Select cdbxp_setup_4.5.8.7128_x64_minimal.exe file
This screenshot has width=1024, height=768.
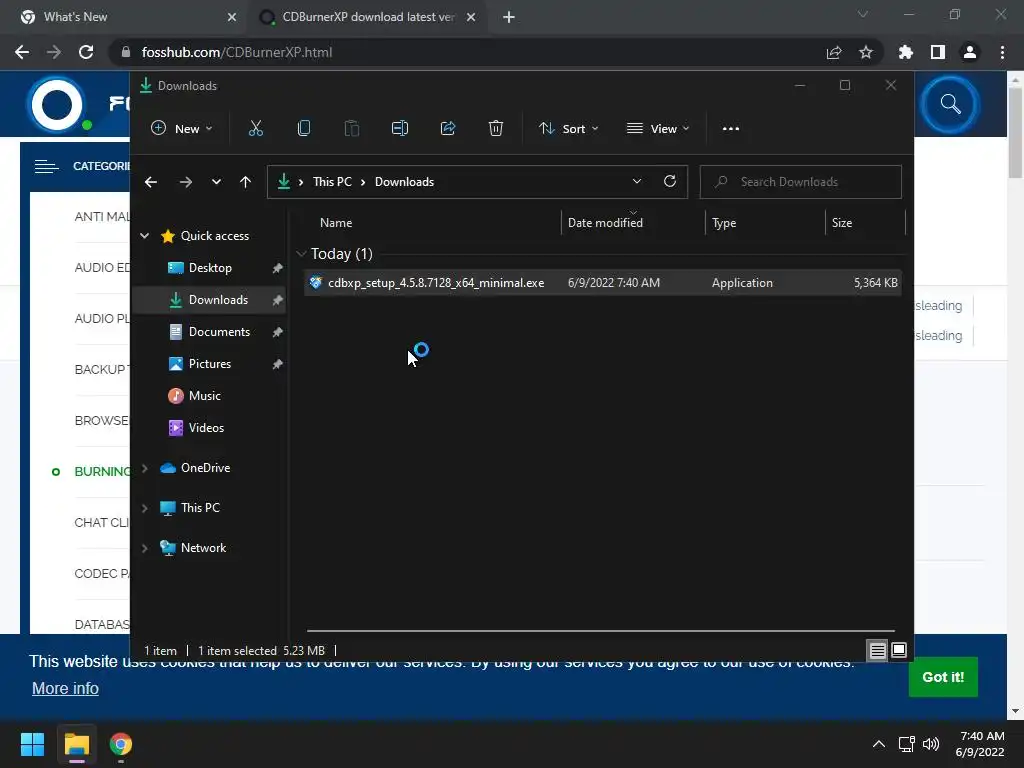point(603,283)
